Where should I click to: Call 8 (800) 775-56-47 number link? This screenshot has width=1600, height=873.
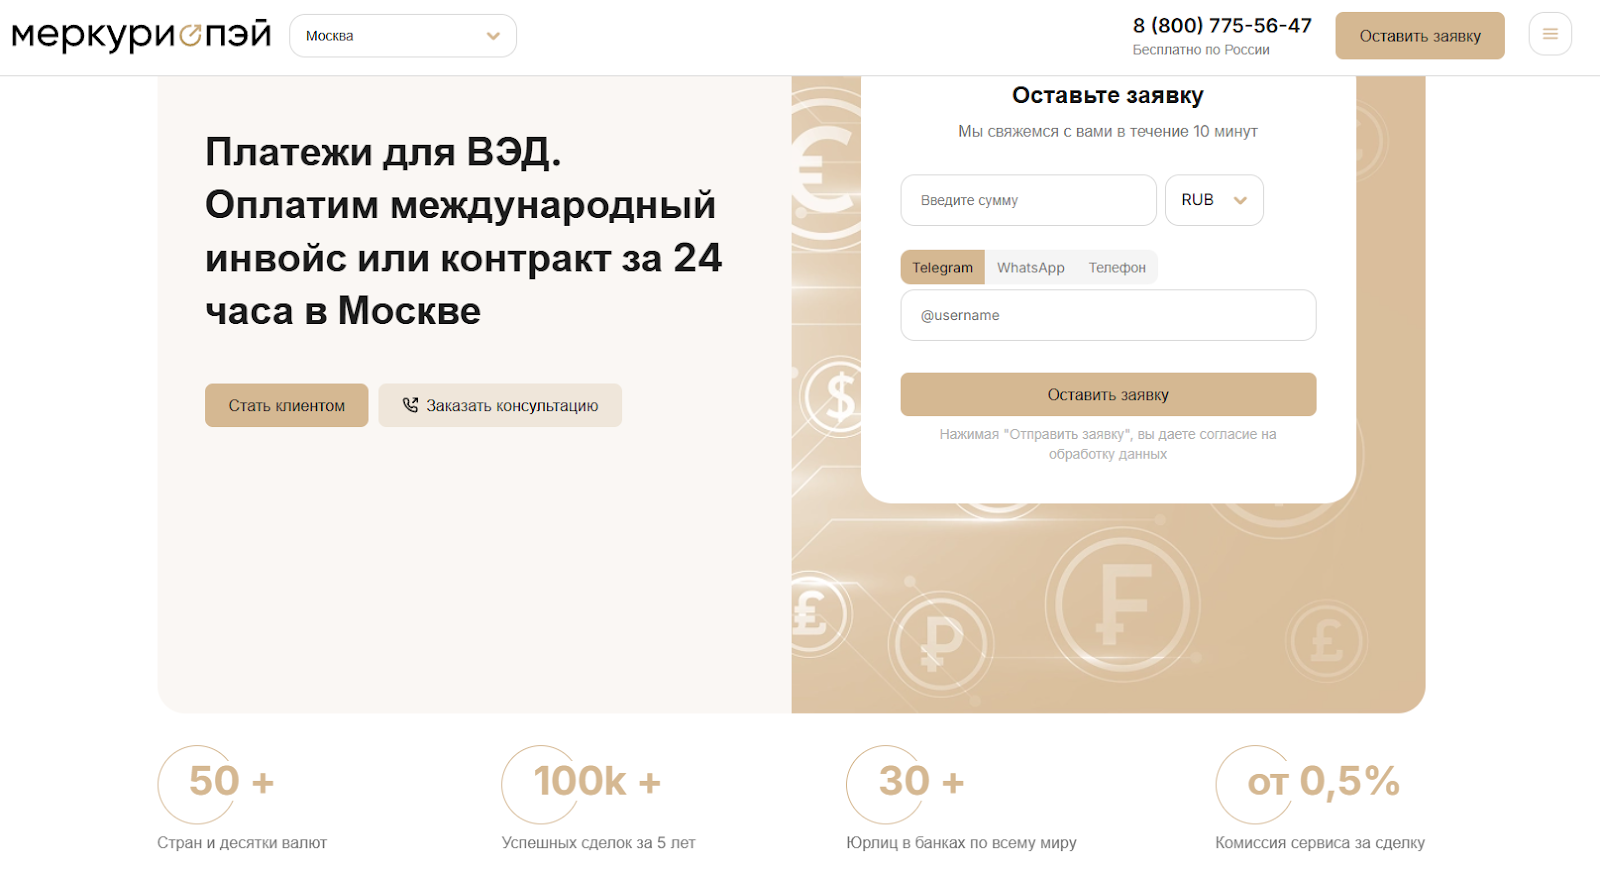click(1221, 25)
